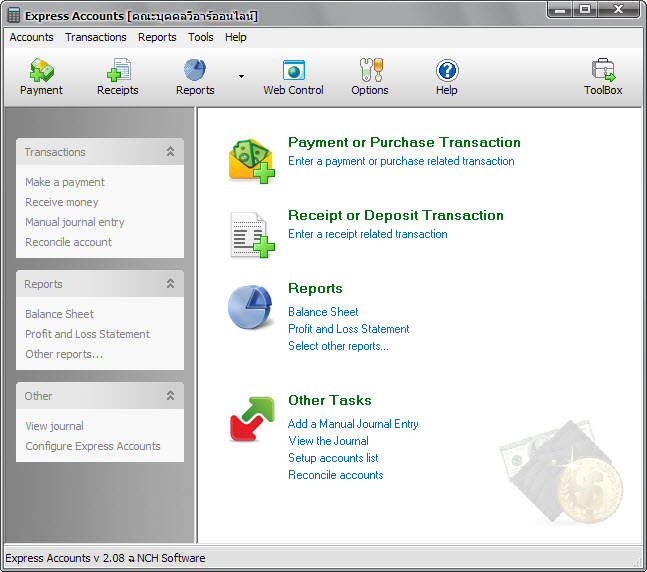Click the Payment or Purchase Transaction heading

pos(404,142)
